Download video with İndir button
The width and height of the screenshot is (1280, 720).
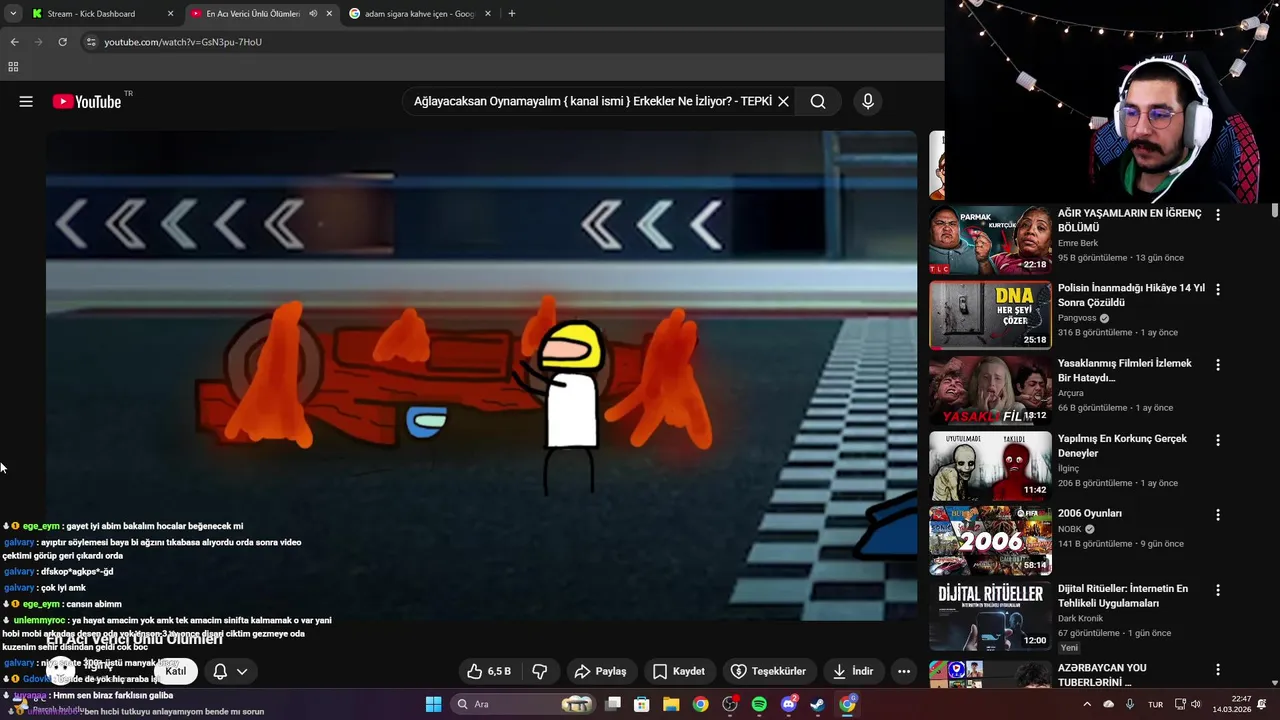pos(852,671)
